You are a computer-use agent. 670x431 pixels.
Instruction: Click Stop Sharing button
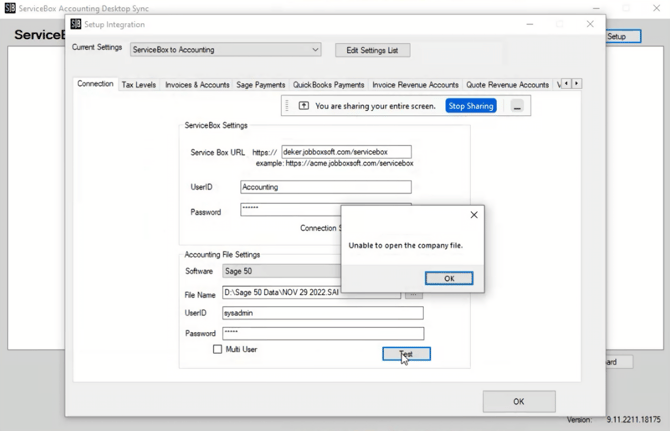pyautogui.click(x=471, y=106)
